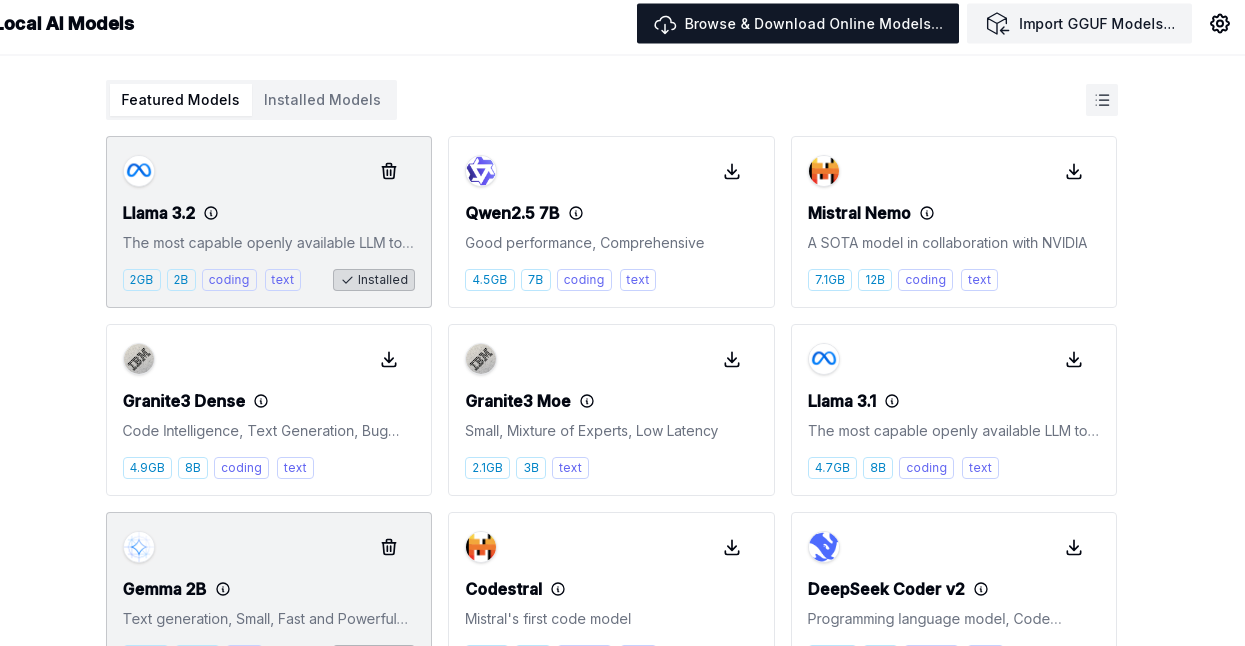Show info for Llama 3.2
This screenshot has height=646, width=1245.
click(211, 213)
